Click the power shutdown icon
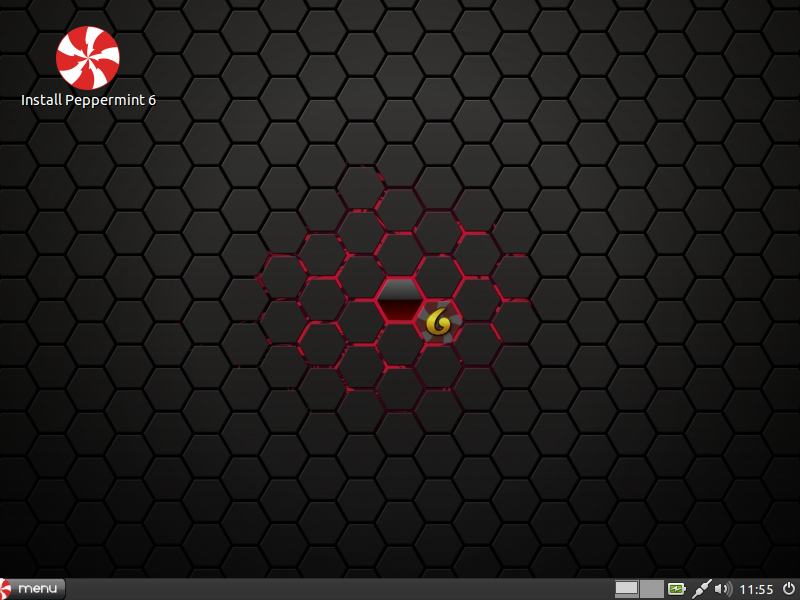The height and width of the screenshot is (600, 800). 789,588
